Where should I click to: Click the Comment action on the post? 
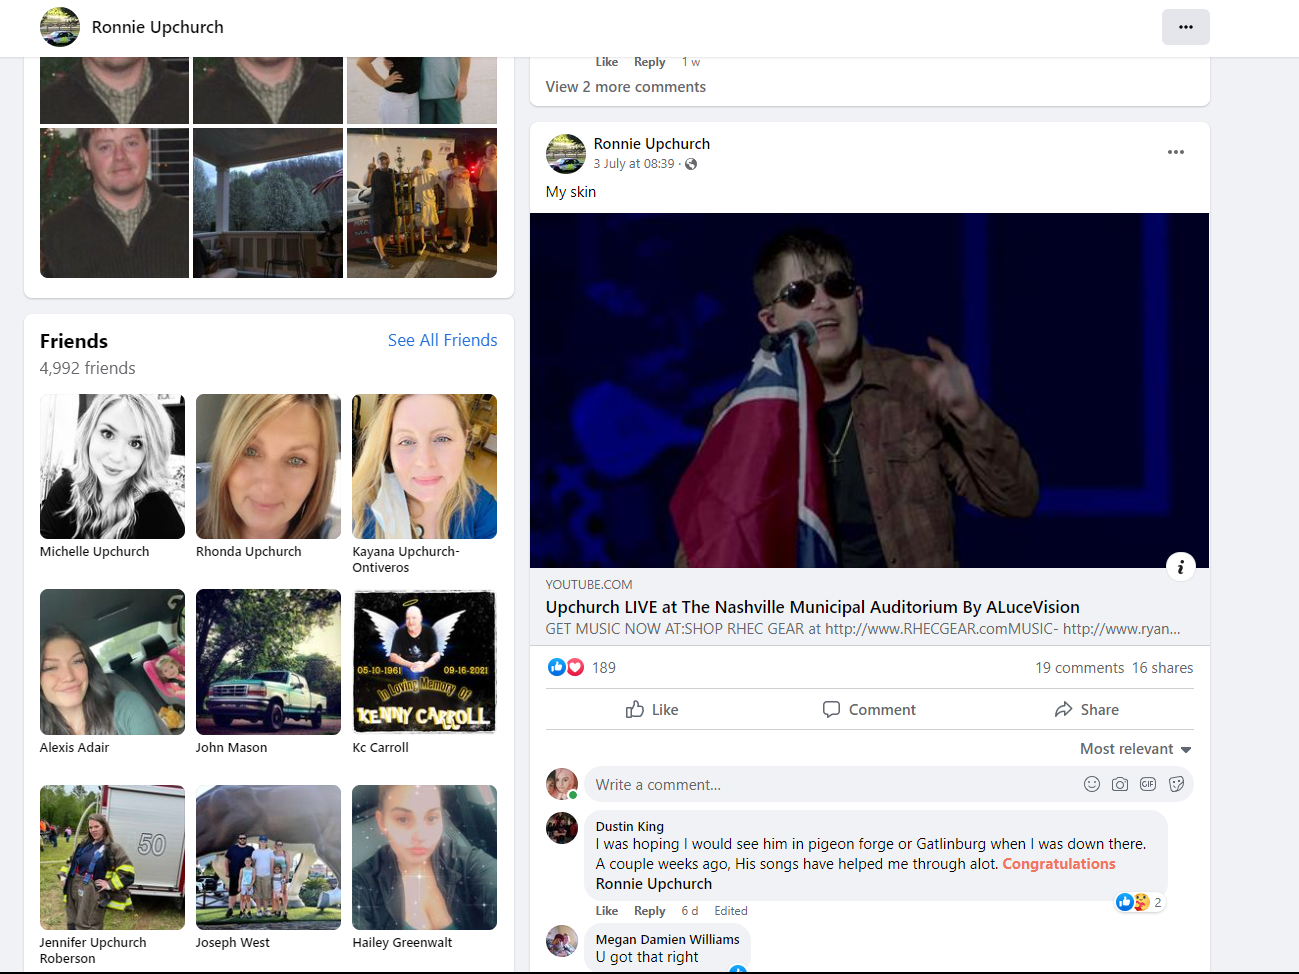pyautogui.click(x=869, y=710)
